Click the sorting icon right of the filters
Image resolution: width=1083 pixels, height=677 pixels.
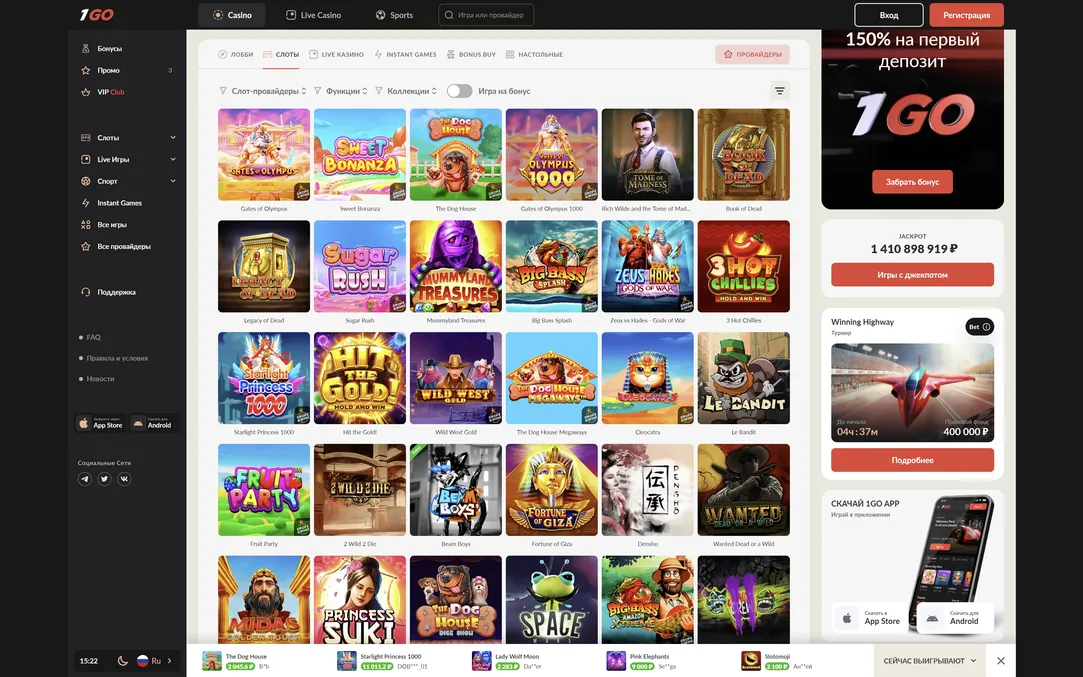pos(777,88)
